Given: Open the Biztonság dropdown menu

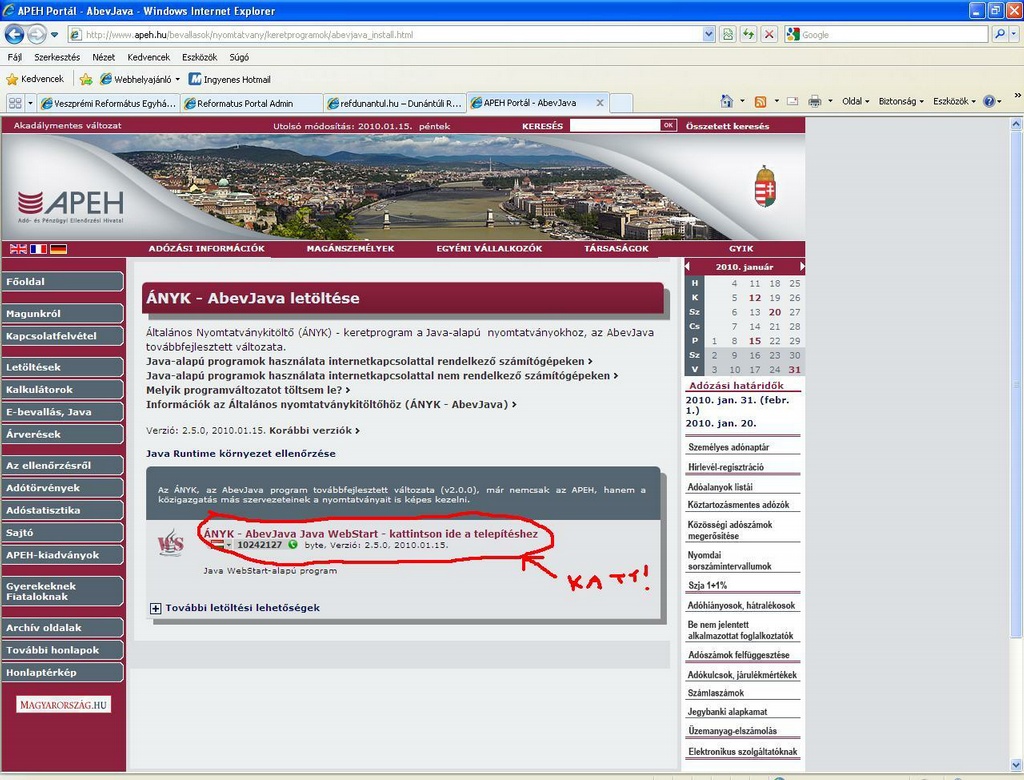Looking at the screenshot, I should 901,101.
